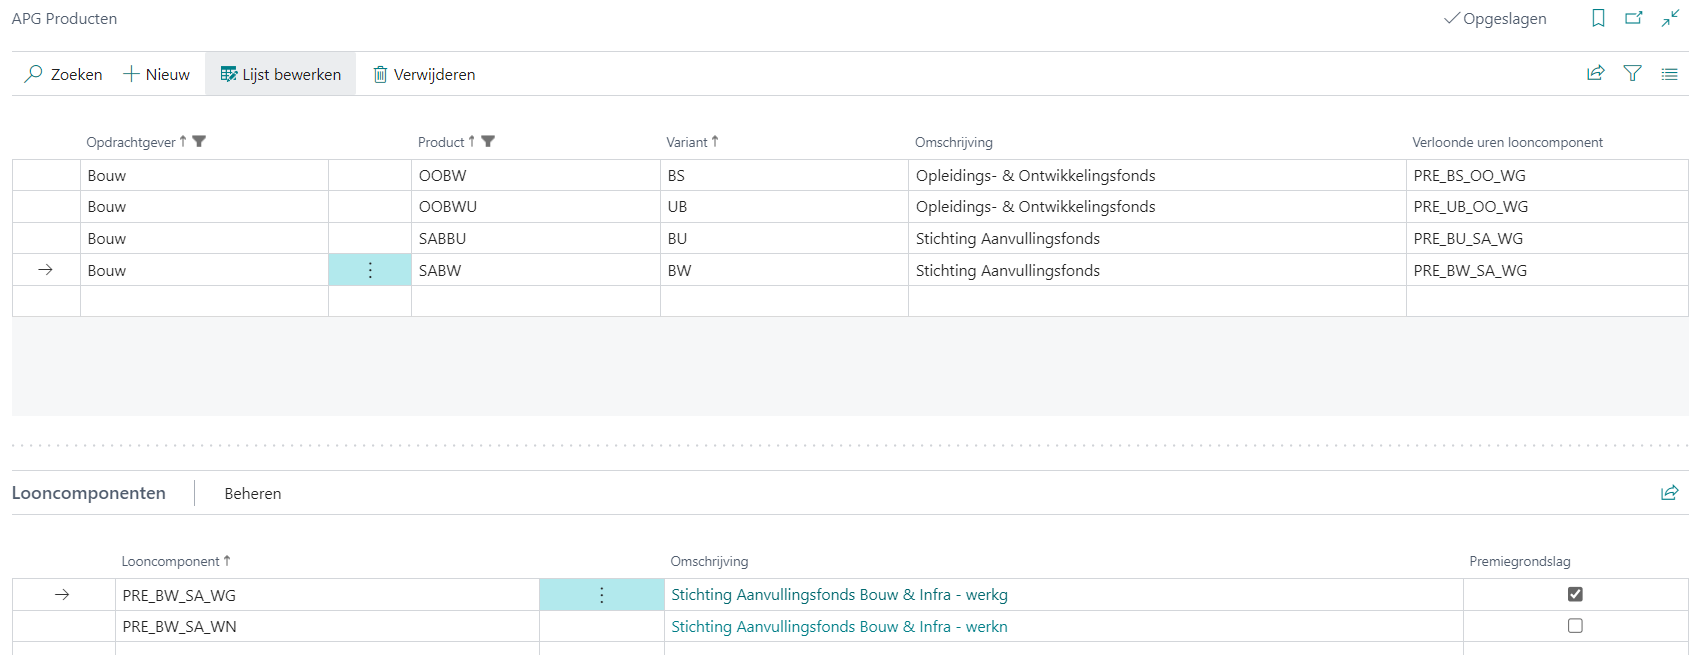1699x655 pixels.
Task: Open row options for SABW product
Action: [x=370, y=270]
